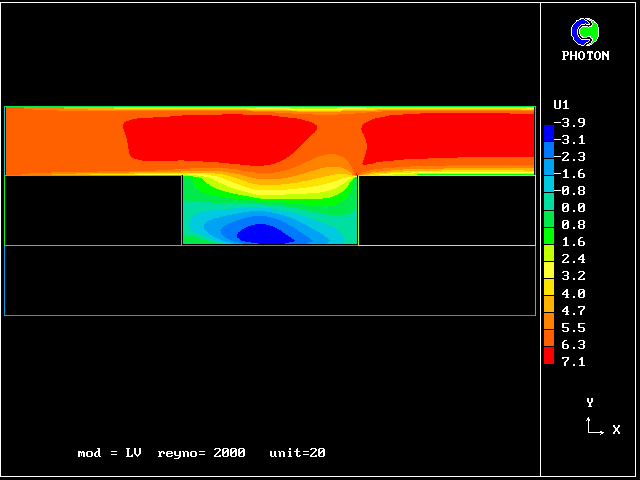Probe the large red region in left channel

(x=215, y=138)
